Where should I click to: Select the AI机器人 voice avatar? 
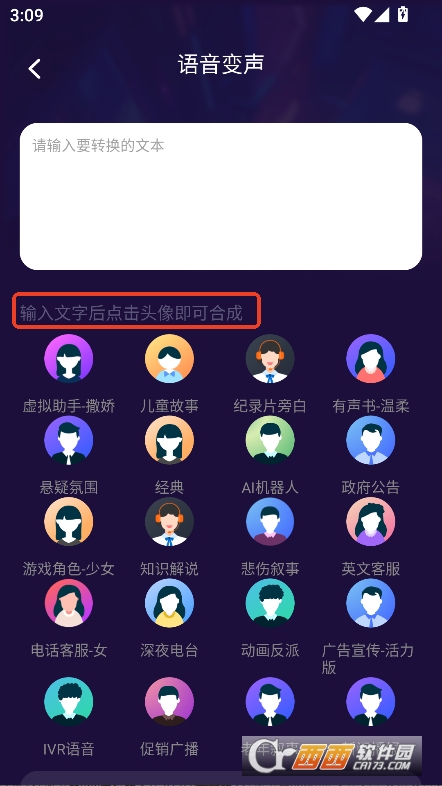coord(270,440)
